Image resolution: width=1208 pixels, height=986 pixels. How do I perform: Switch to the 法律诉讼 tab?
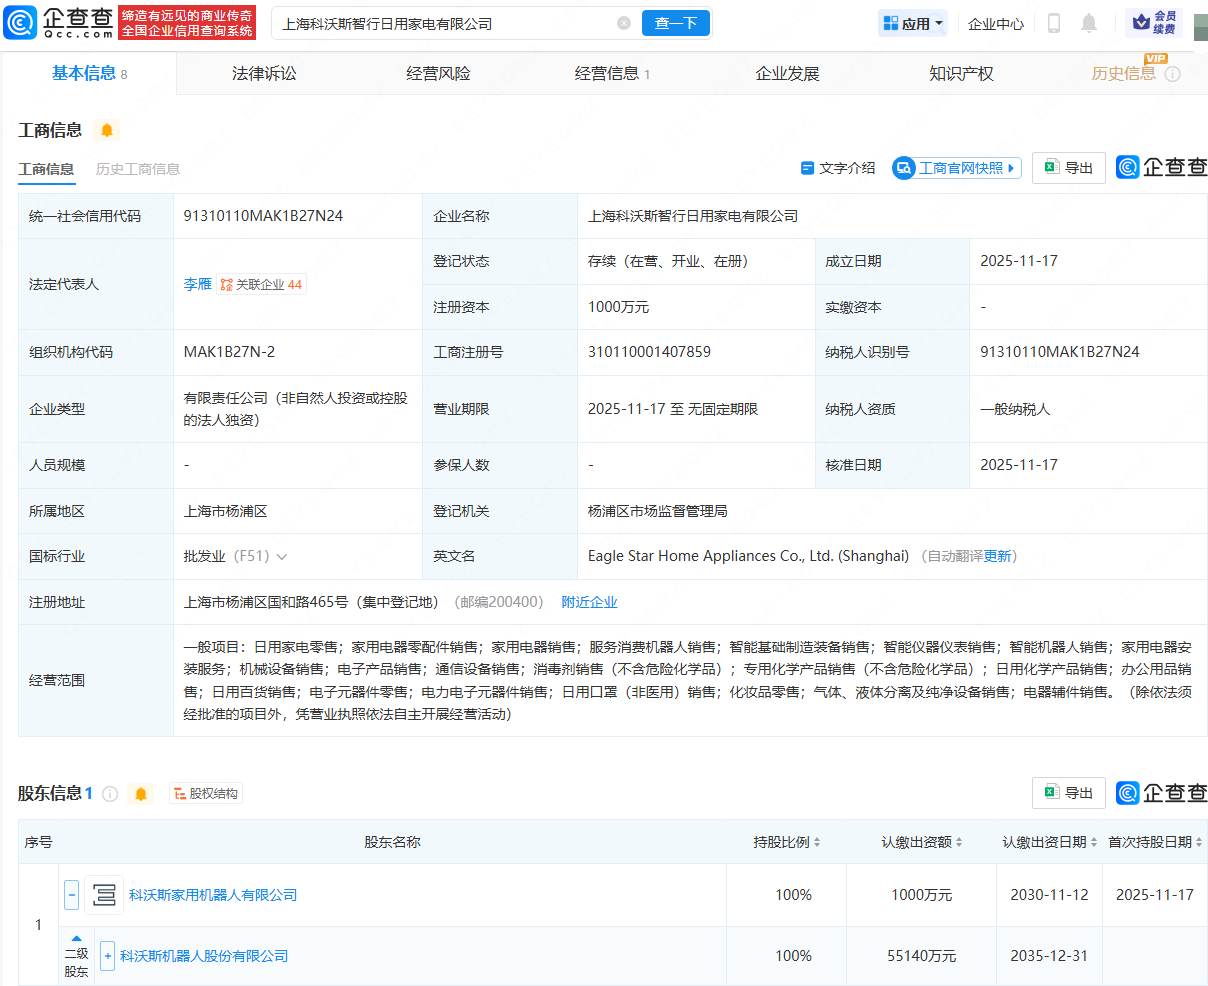click(264, 73)
